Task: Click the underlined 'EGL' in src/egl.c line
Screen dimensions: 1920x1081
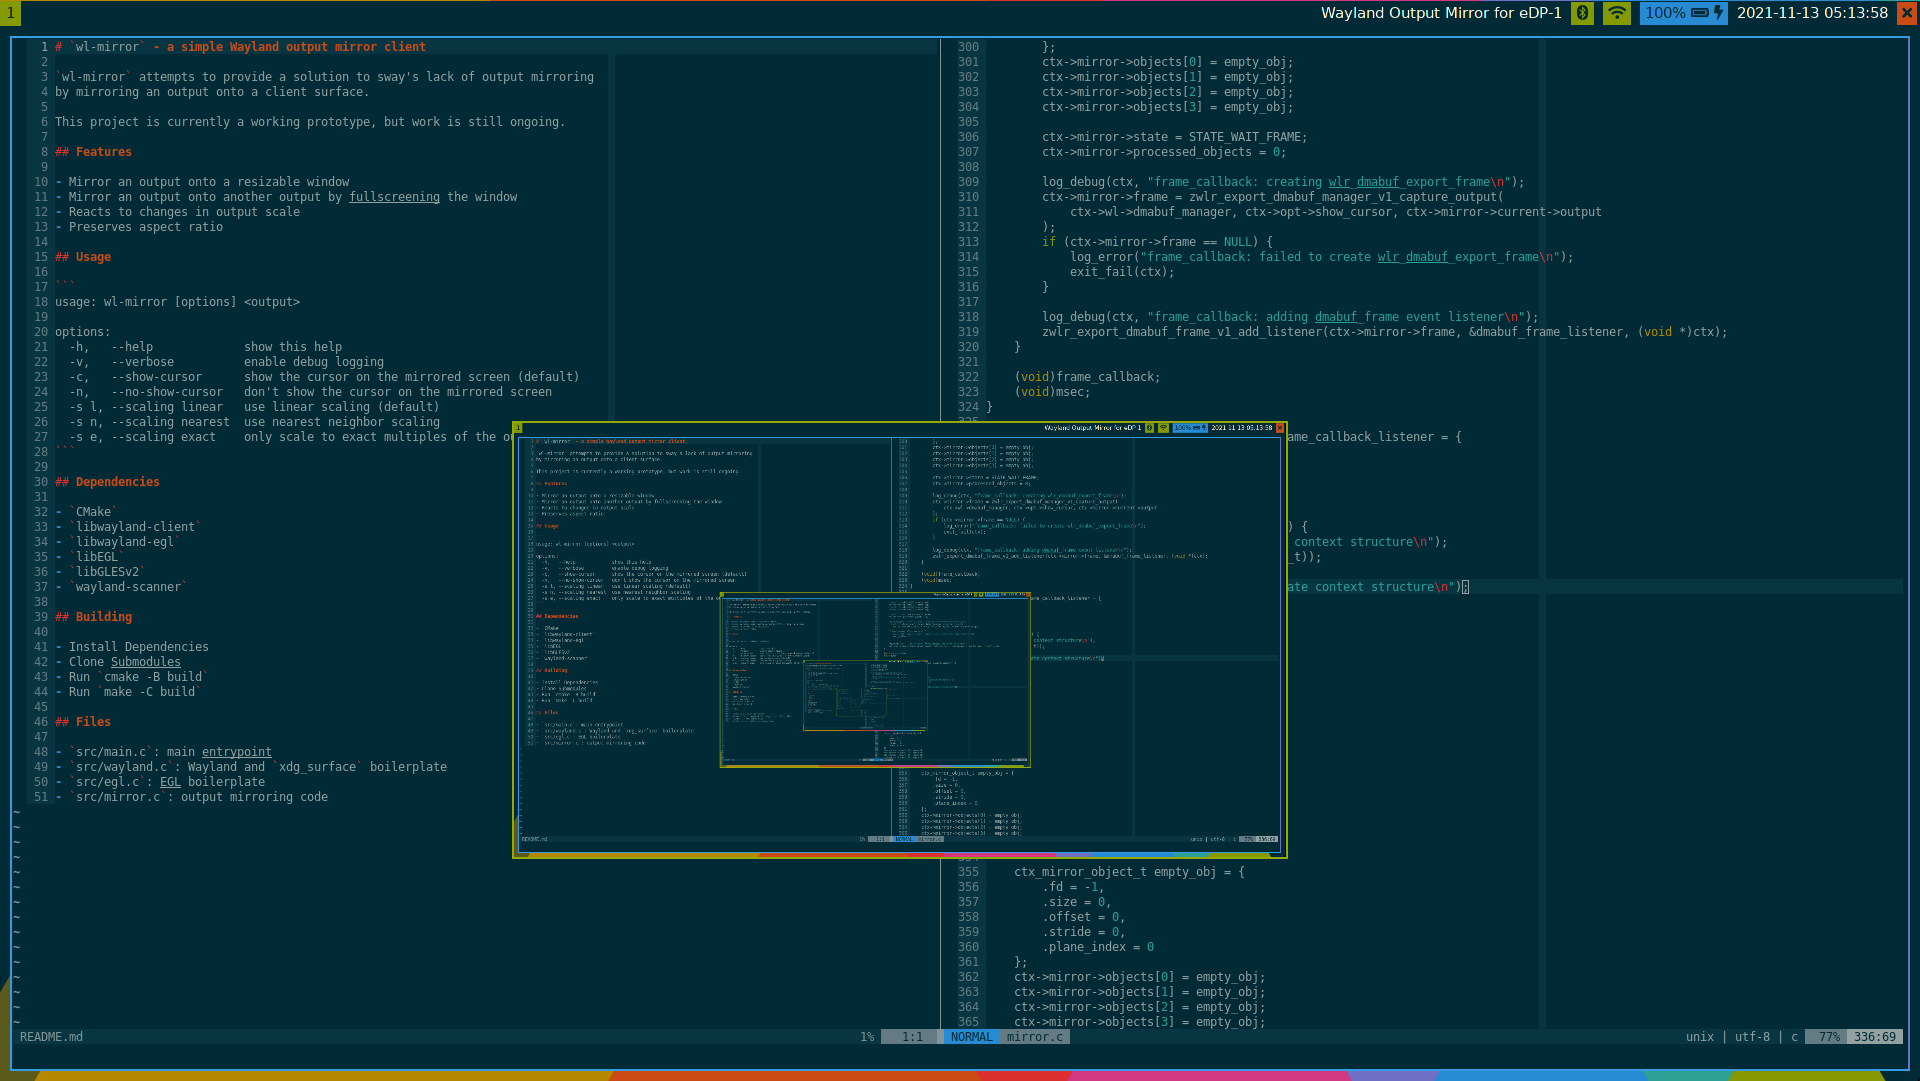Action: (171, 782)
